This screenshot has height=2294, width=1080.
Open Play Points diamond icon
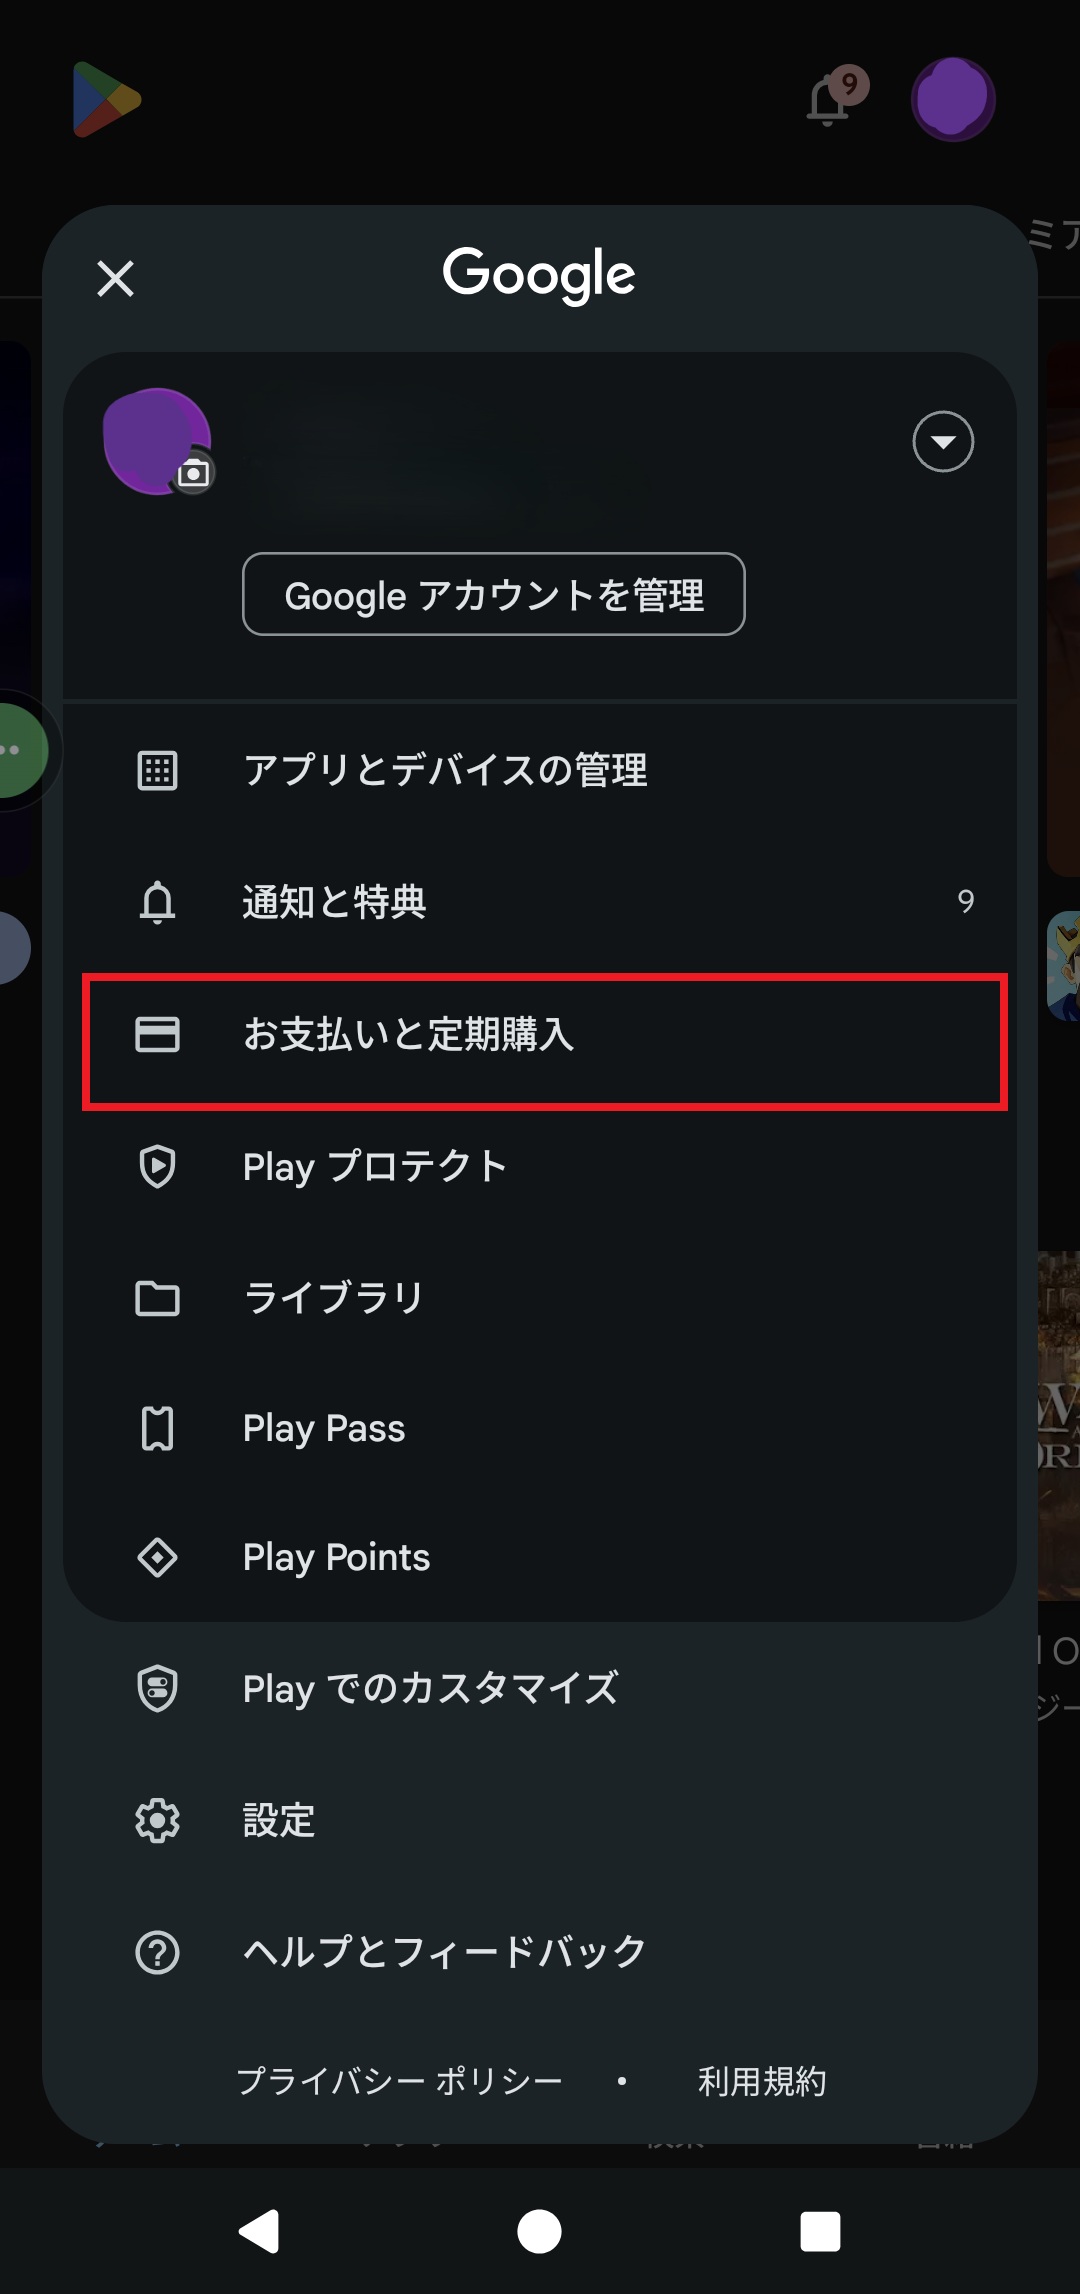click(157, 1557)
